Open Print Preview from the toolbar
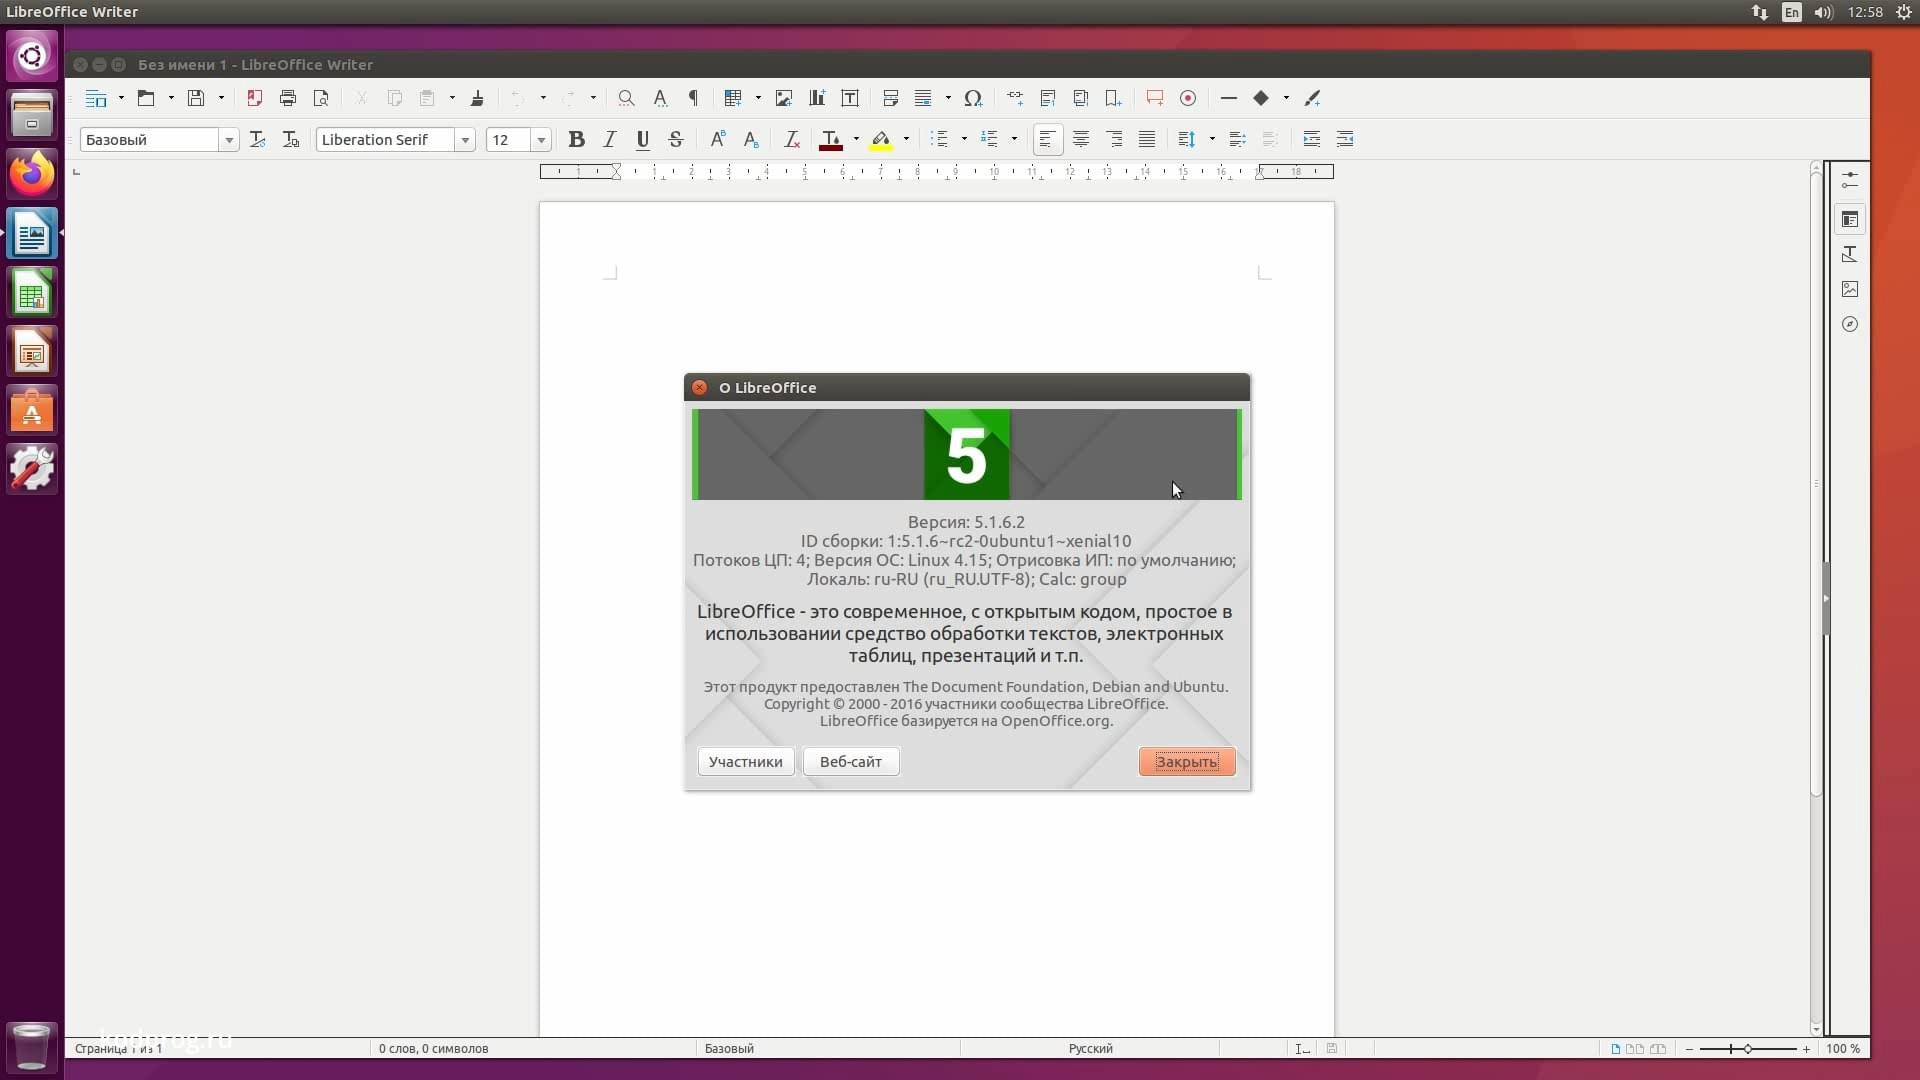This screenshot has height=1080, width=1920. point(321,98)
